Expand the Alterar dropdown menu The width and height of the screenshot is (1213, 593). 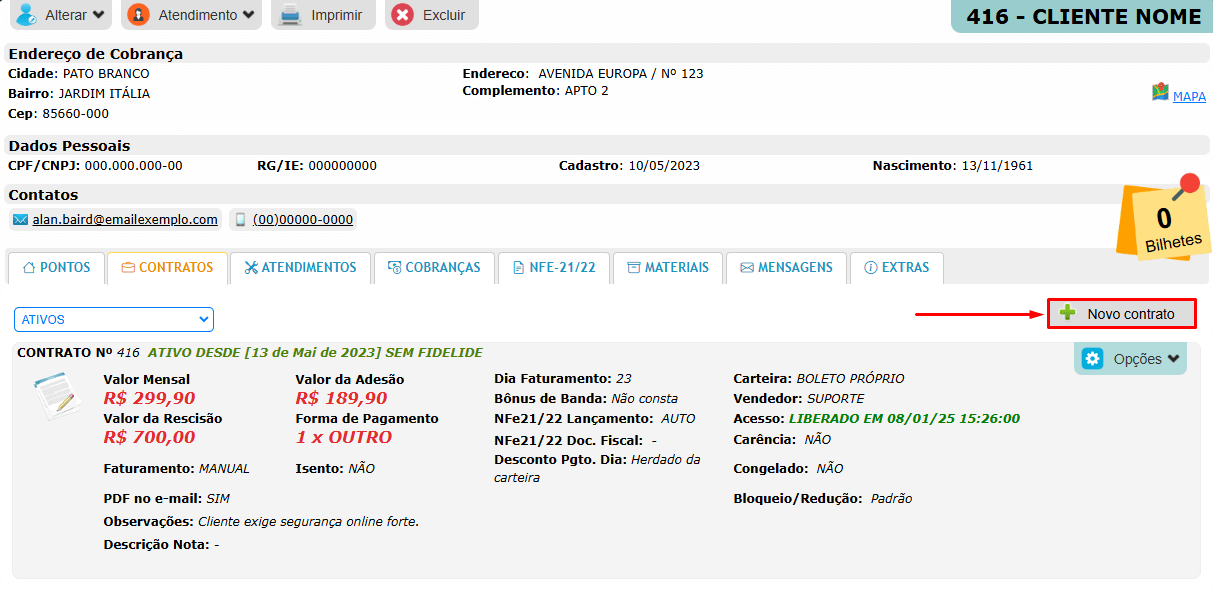point(62,15)
